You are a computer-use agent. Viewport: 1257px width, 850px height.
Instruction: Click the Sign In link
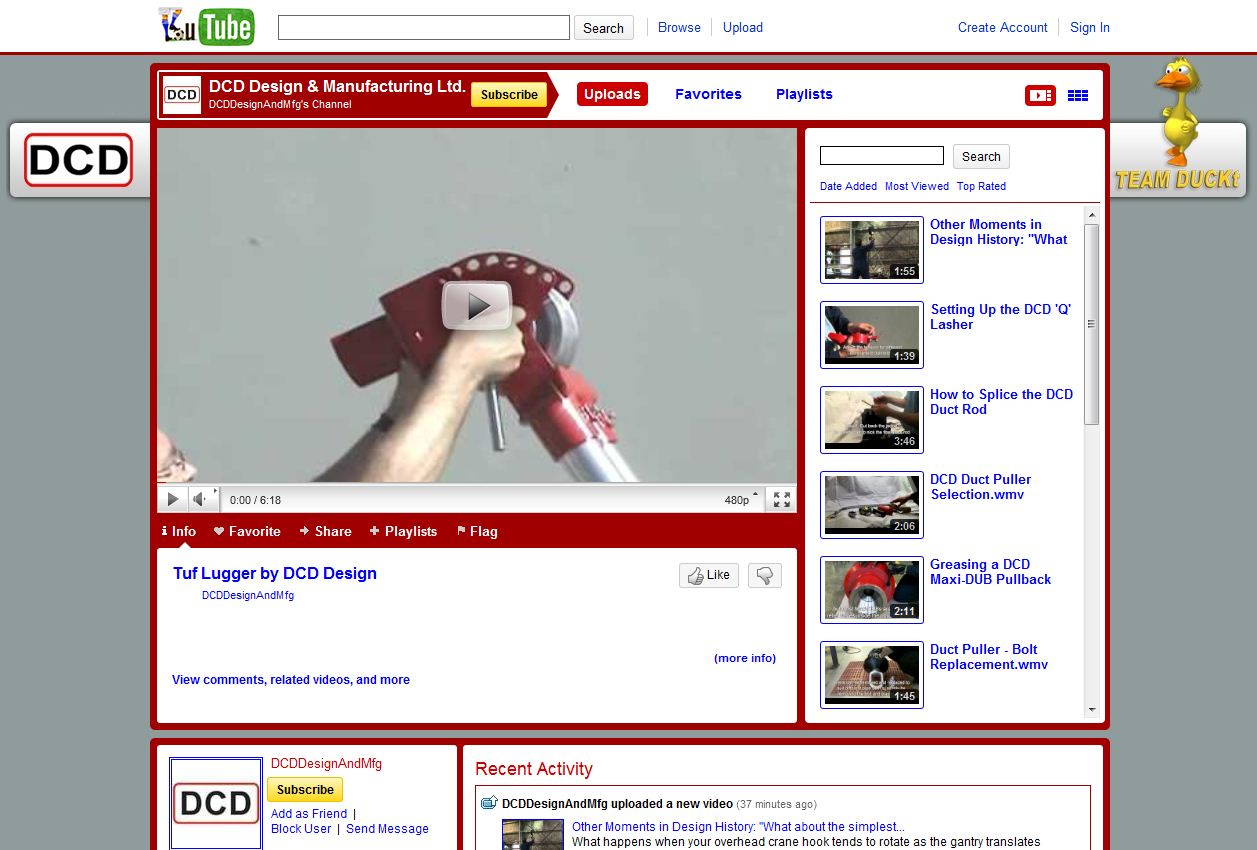tap(1089, 27)
